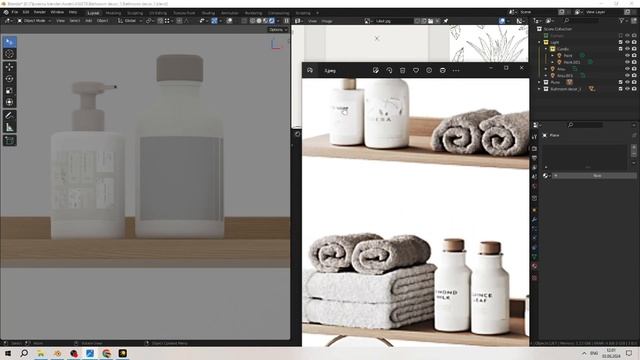640x360 pixels.
Task: Click the file info icon in Photos window
Action: coord(429,70)
